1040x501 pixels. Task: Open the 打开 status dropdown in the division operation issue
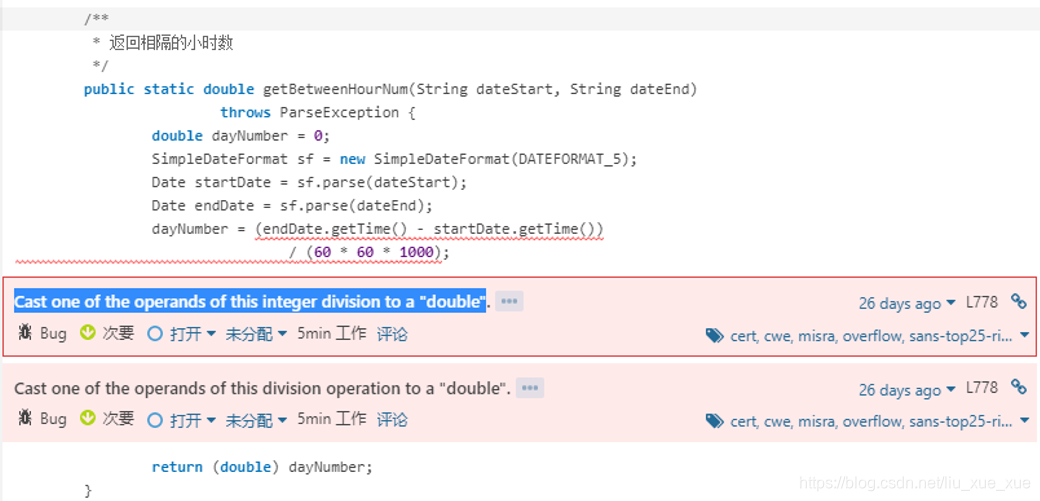click(x=182, y=420)
